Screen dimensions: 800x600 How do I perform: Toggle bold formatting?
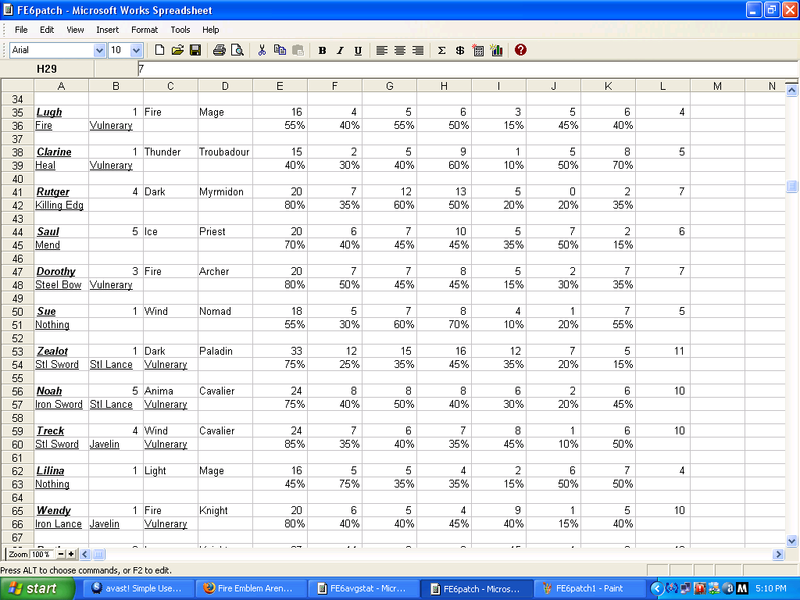[x=322, y=50]
